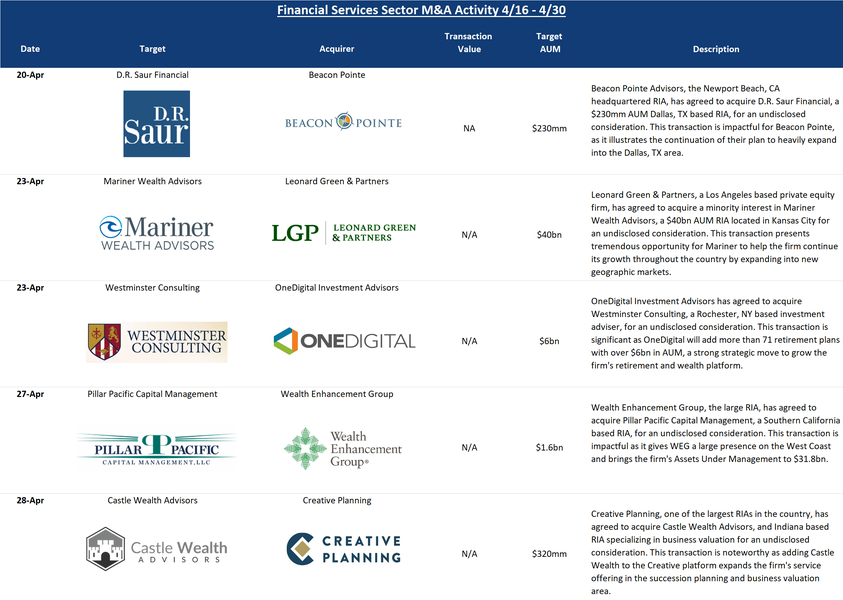Click the '28-Apr' date cell
The image size is (843, 600).
30,500
